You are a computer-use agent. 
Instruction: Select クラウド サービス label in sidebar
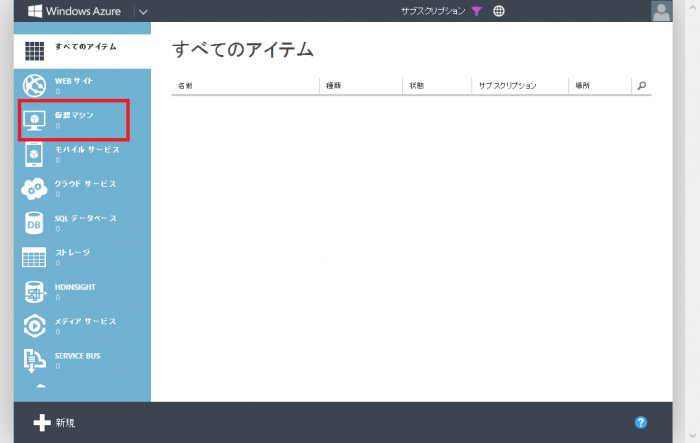(x=85, y=184)
